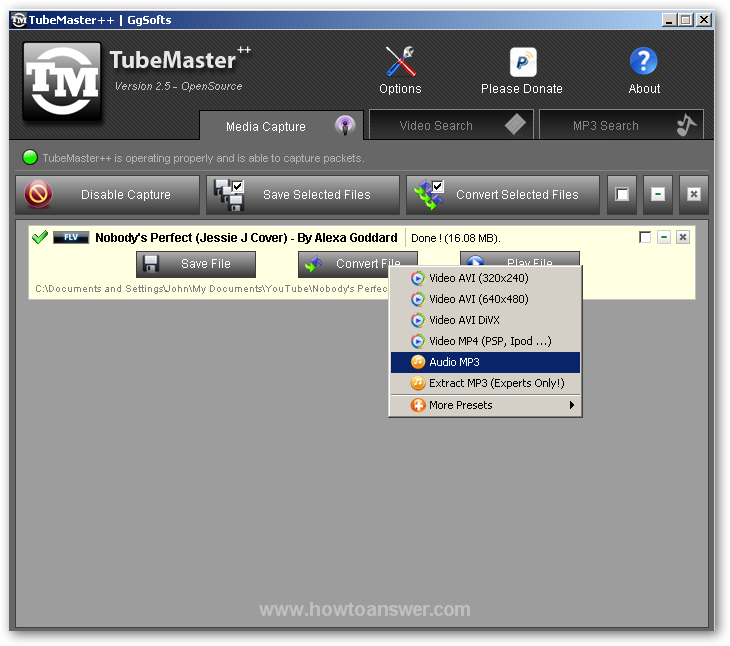Open the MP3 Search tab
This screenshot has width=730, height=646.
[x=621, y=125]
